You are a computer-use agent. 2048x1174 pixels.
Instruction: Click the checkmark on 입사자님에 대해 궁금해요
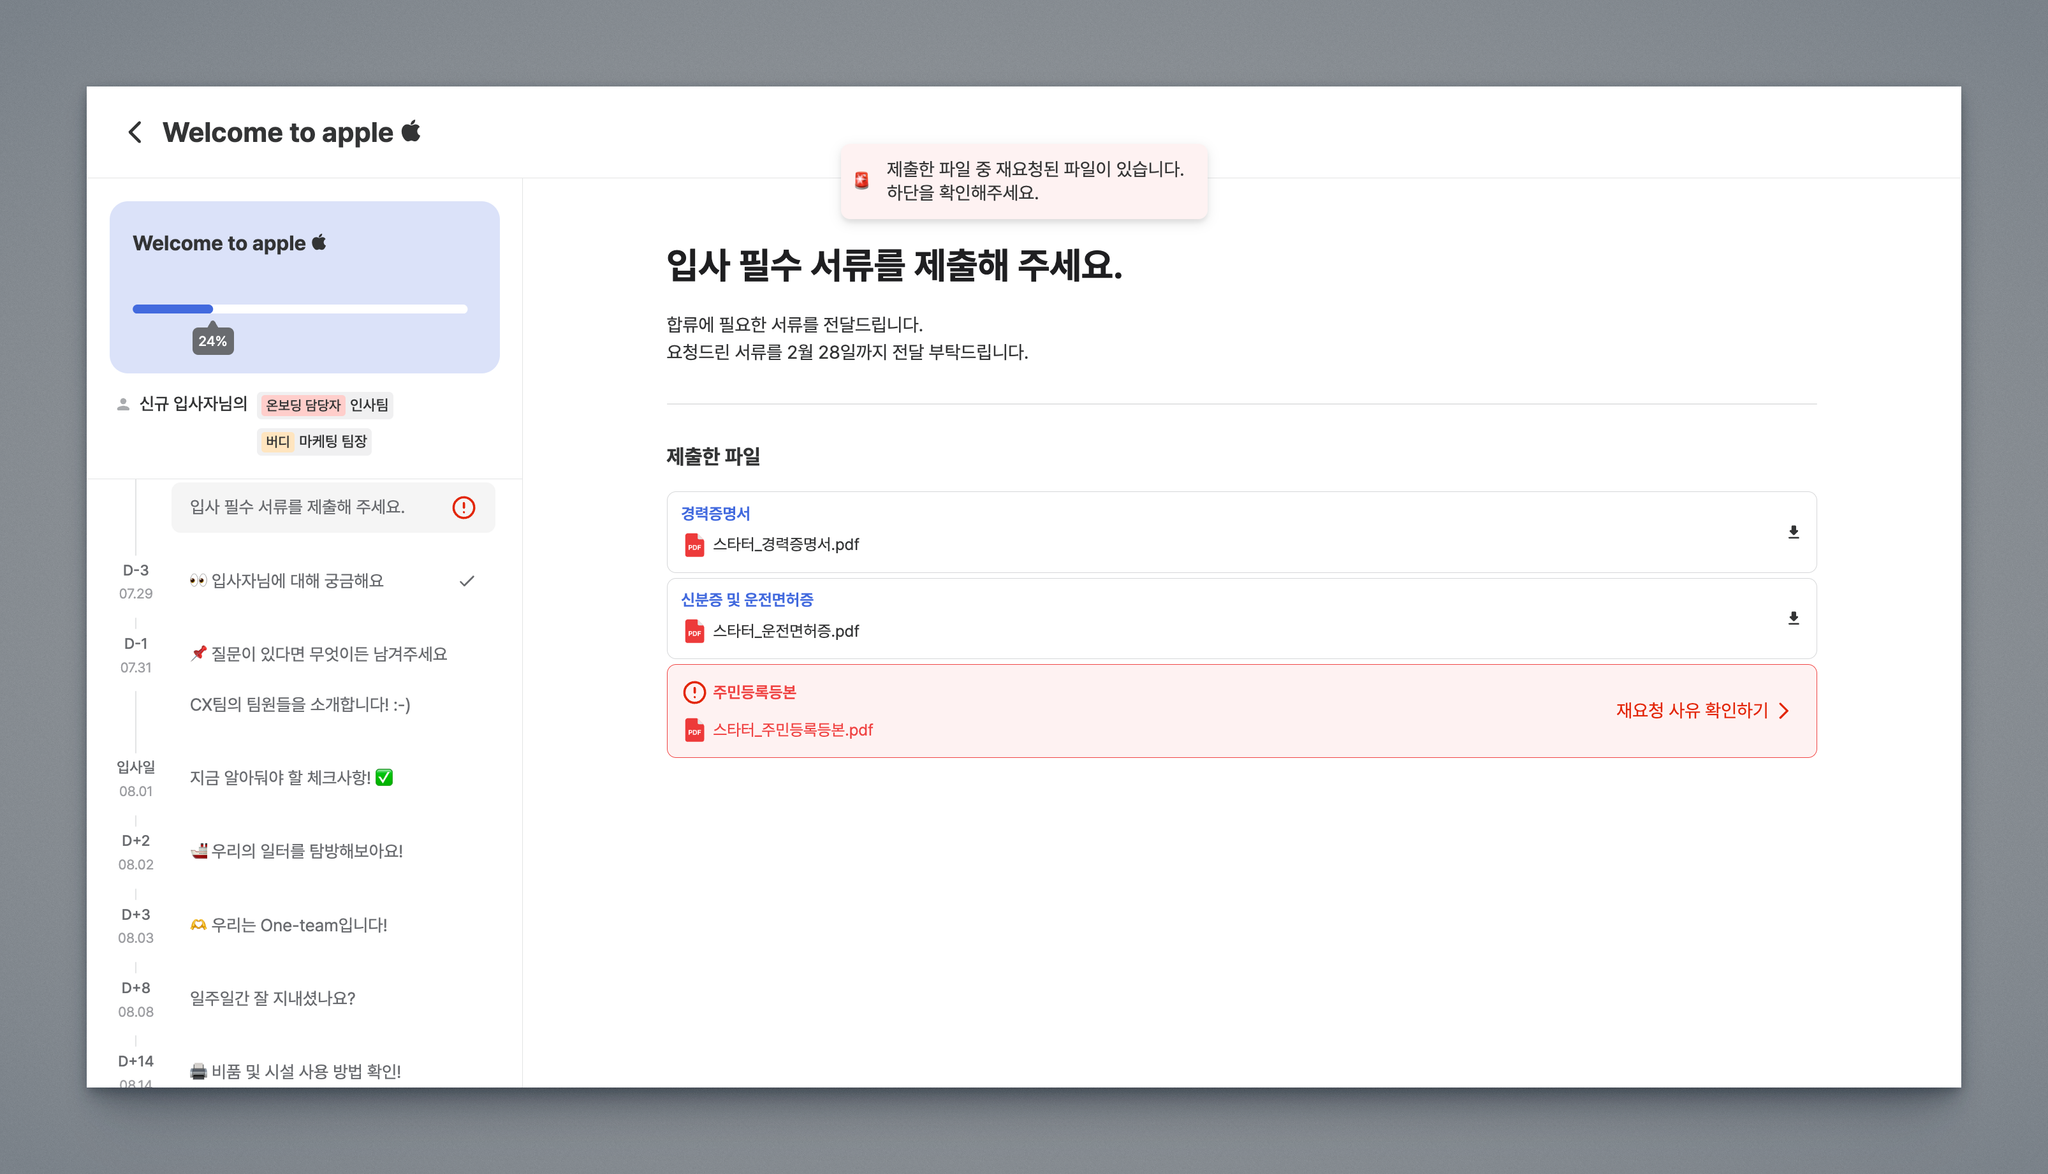466,581
